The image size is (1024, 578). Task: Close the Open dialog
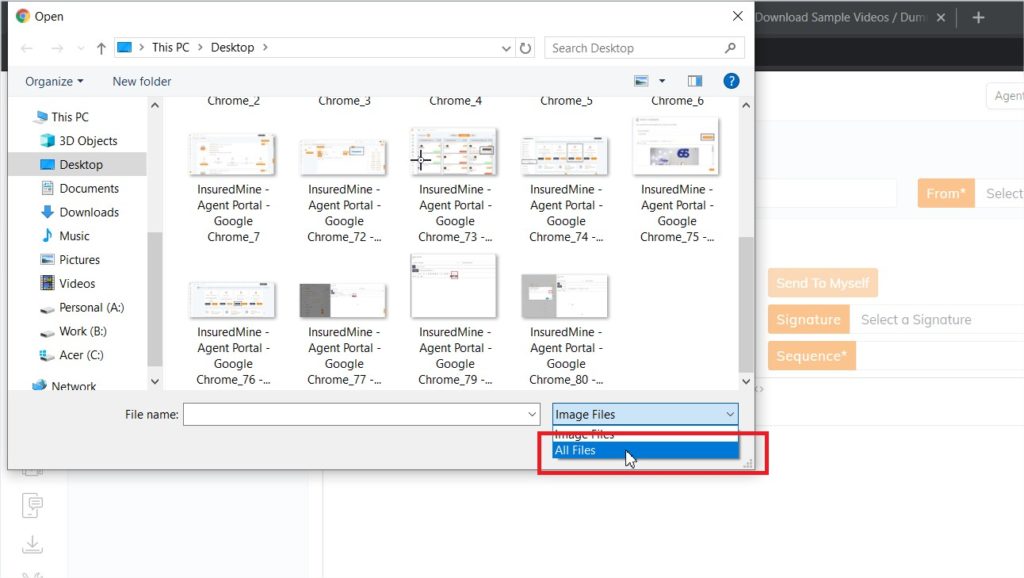click(737, 16)
